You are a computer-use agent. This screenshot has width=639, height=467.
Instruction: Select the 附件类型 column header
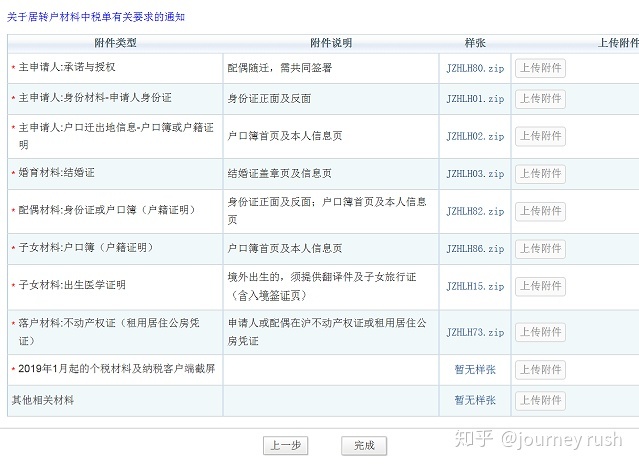tap(115, 43)
